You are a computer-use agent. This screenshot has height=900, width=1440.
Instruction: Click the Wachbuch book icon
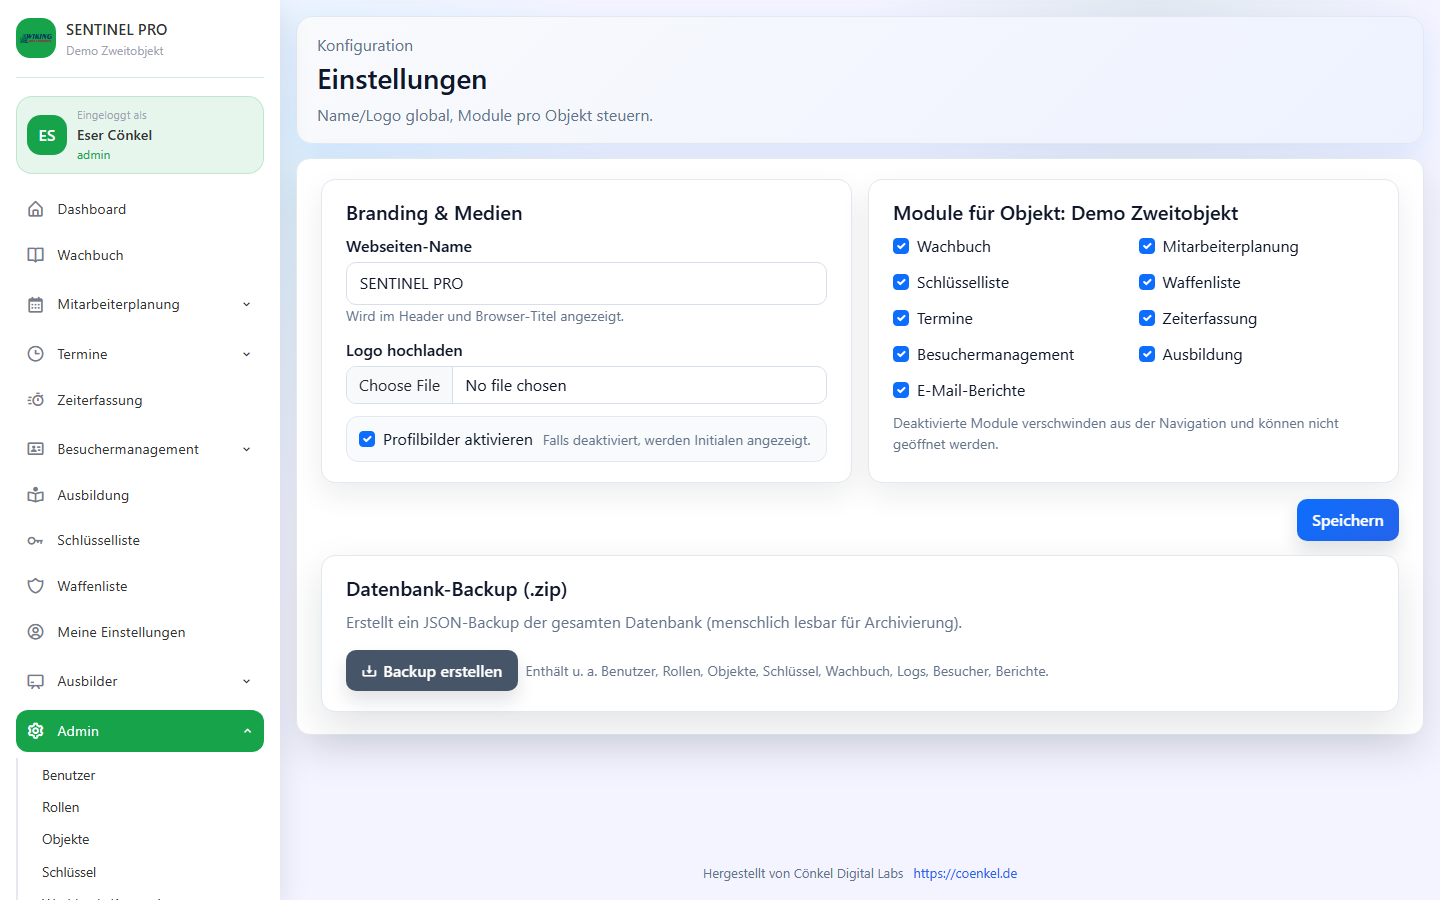click(x=36, y=255)
